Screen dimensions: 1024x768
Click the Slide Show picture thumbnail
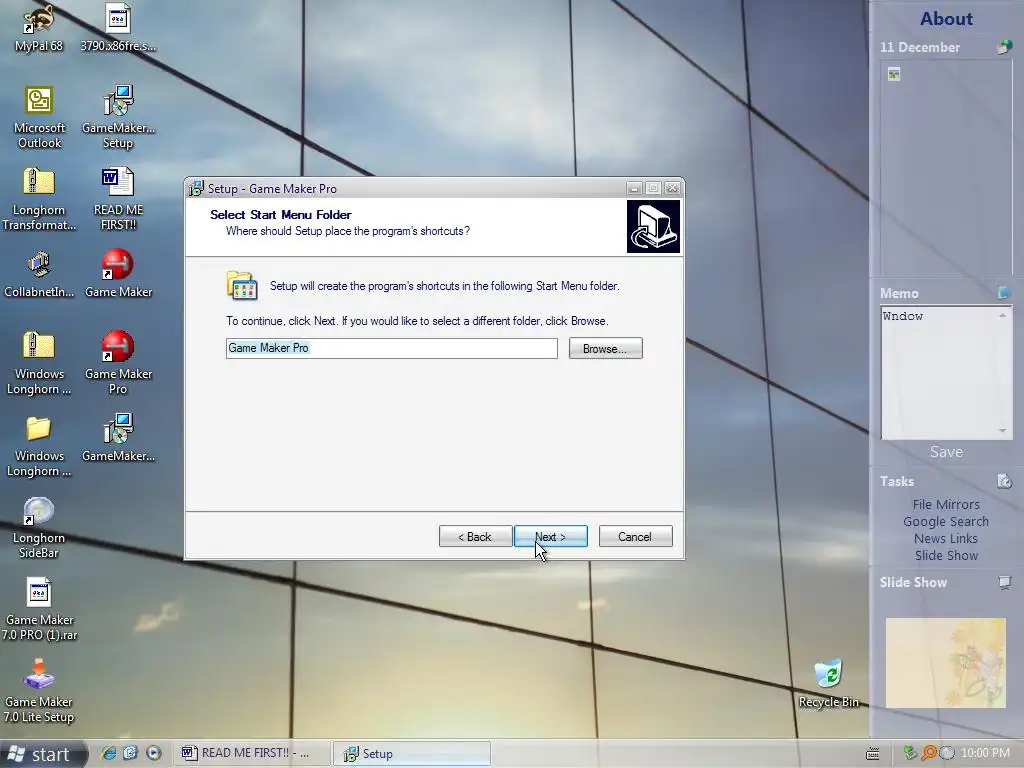coord(946,663)
